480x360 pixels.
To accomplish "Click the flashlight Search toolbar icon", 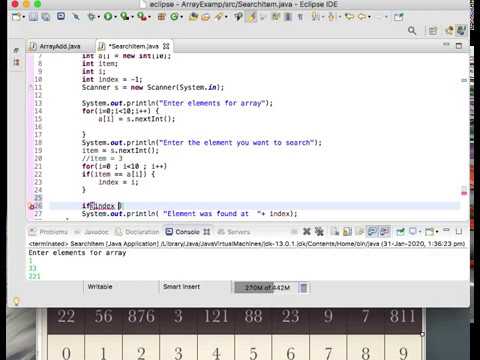I will pos(219,16).
